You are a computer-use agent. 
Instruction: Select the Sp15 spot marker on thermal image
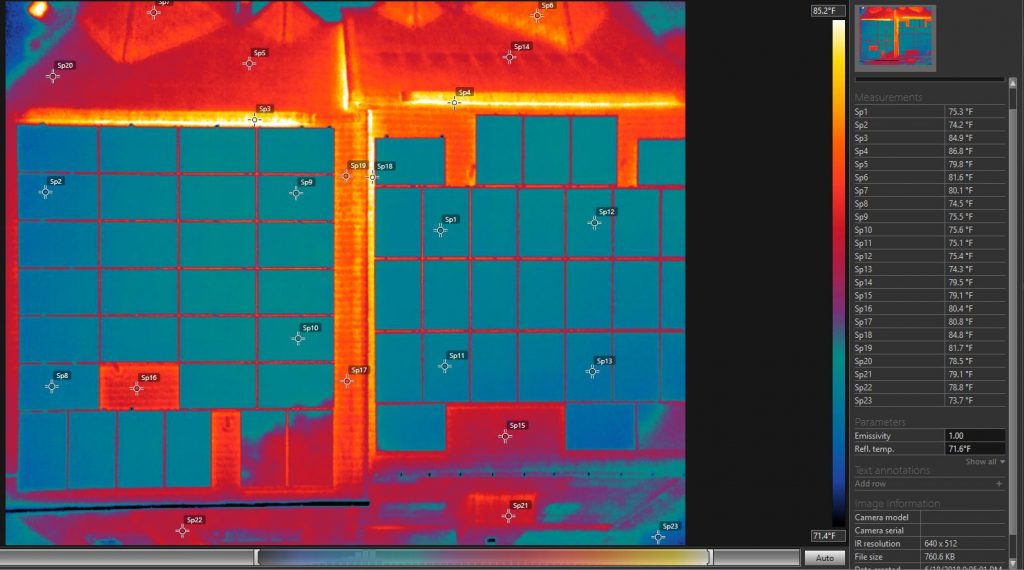[x=505, y=436]
